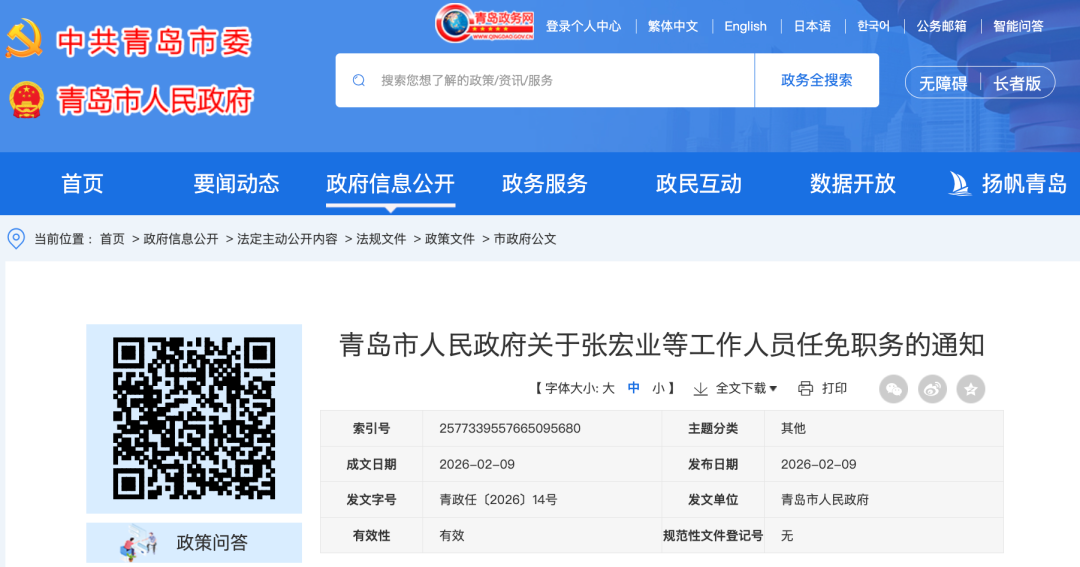Screen dimensions: 1080x567
Task: Open the 政民互动 navigation tab
Action: (699, 184)
